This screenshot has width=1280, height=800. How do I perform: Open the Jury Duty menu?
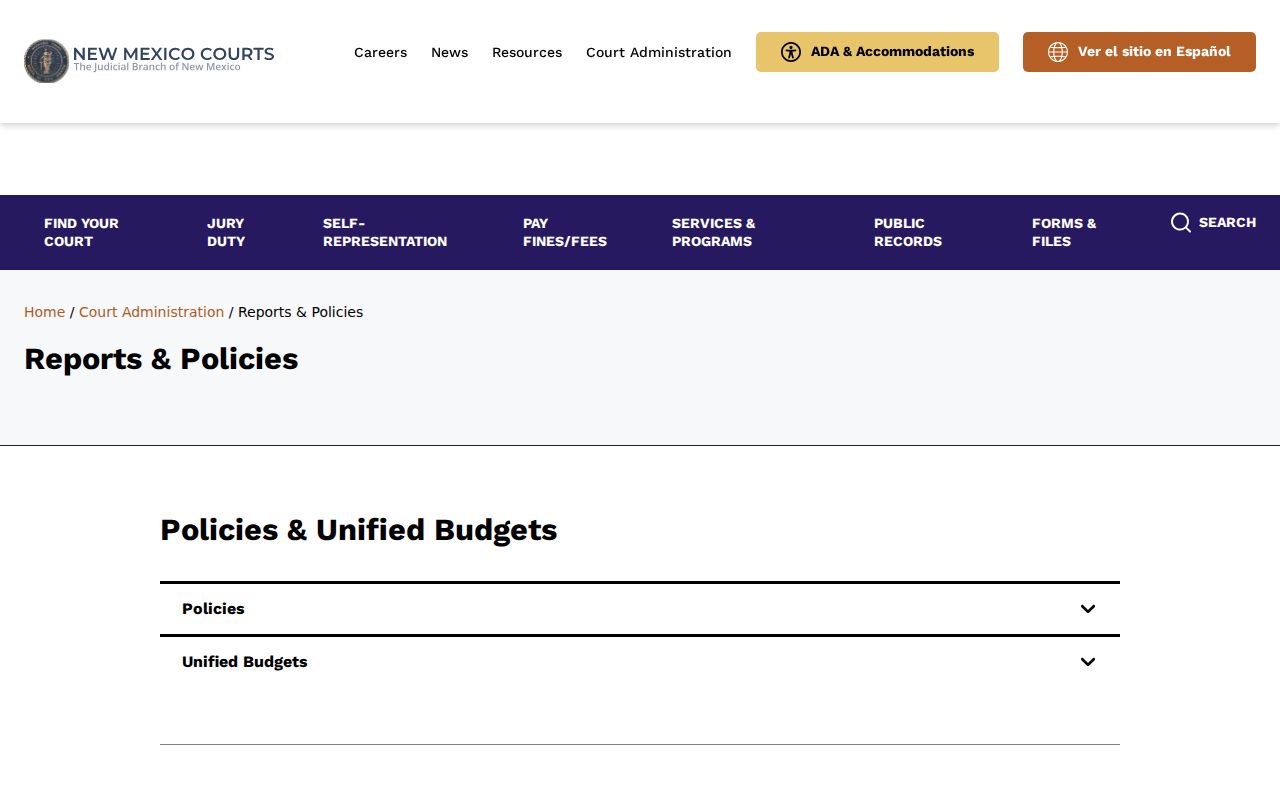[x=226, y=232]
